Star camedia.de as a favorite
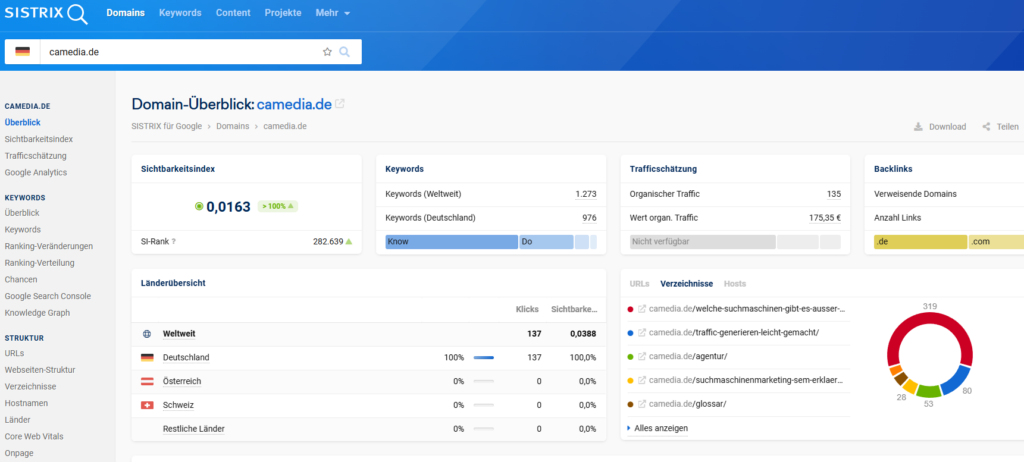This screenshot has width=1024, height=462. coord(327,52)
